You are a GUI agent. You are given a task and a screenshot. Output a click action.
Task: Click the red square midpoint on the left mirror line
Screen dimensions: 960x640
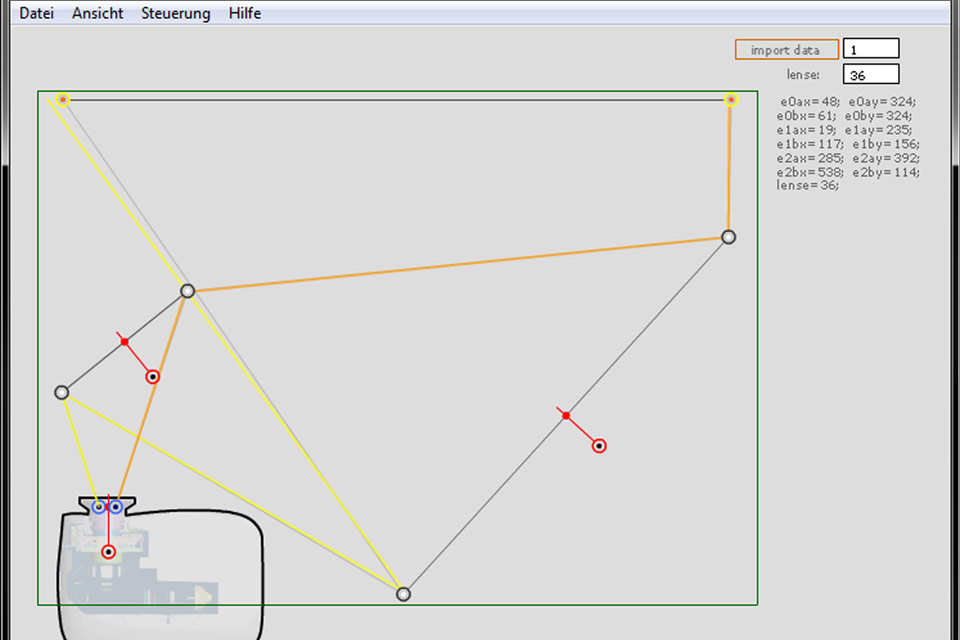[125, 342]
